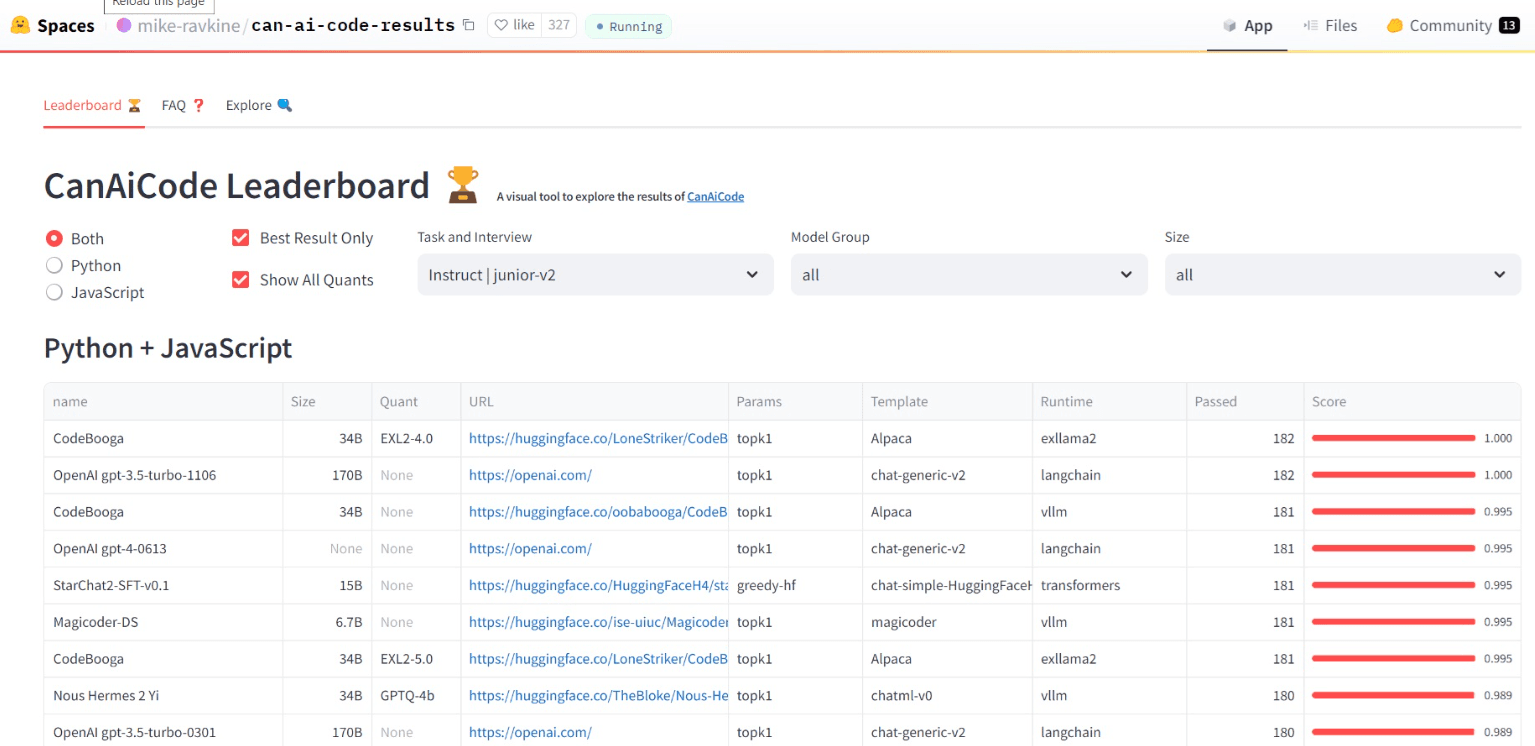Toggle the Show All Quants checkbox
Image resolution: width=1535 pixels, height=746 pixels.
pyautogui.click(x=240, y=280)
